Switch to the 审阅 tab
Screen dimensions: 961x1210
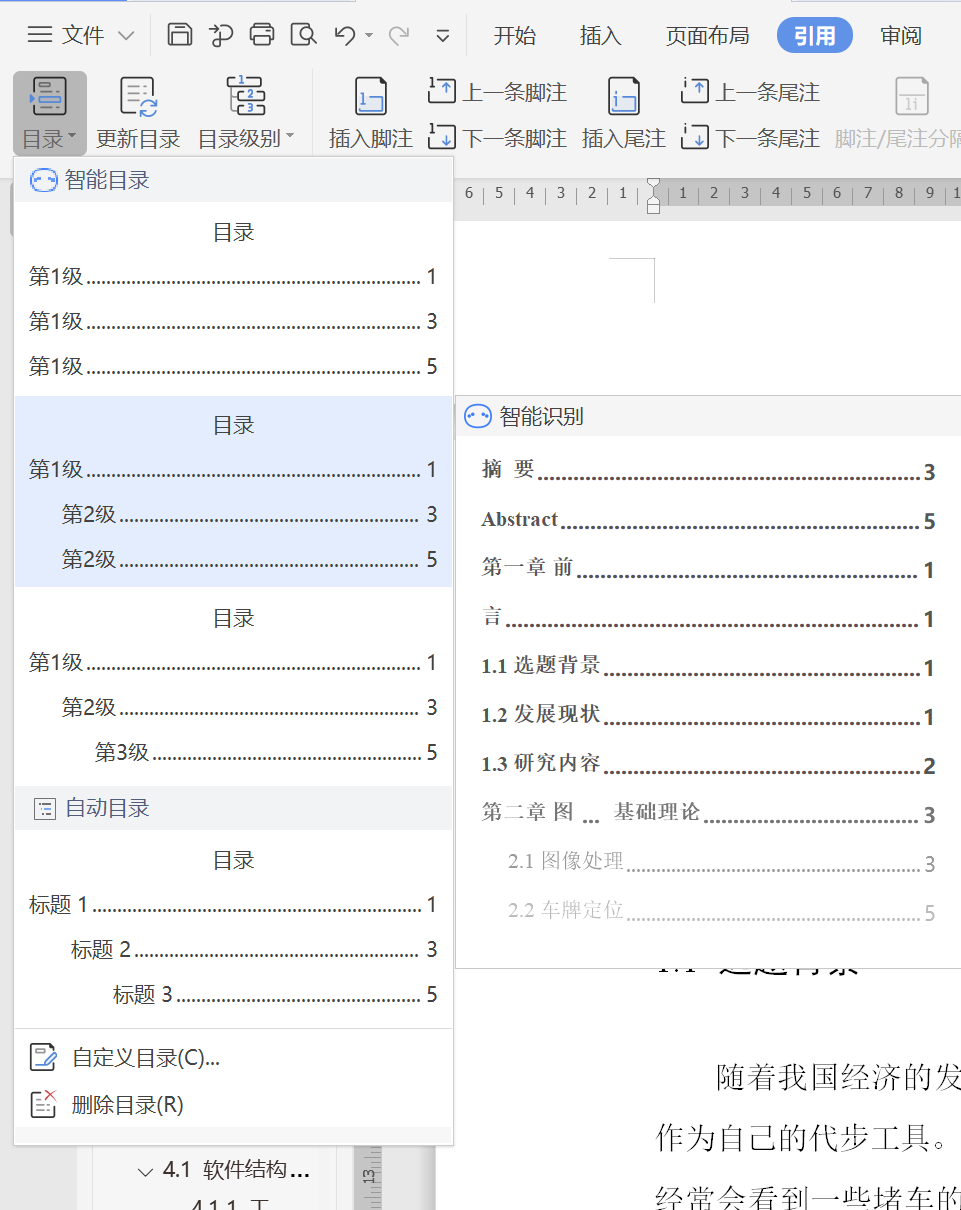(x=901, y=36)
